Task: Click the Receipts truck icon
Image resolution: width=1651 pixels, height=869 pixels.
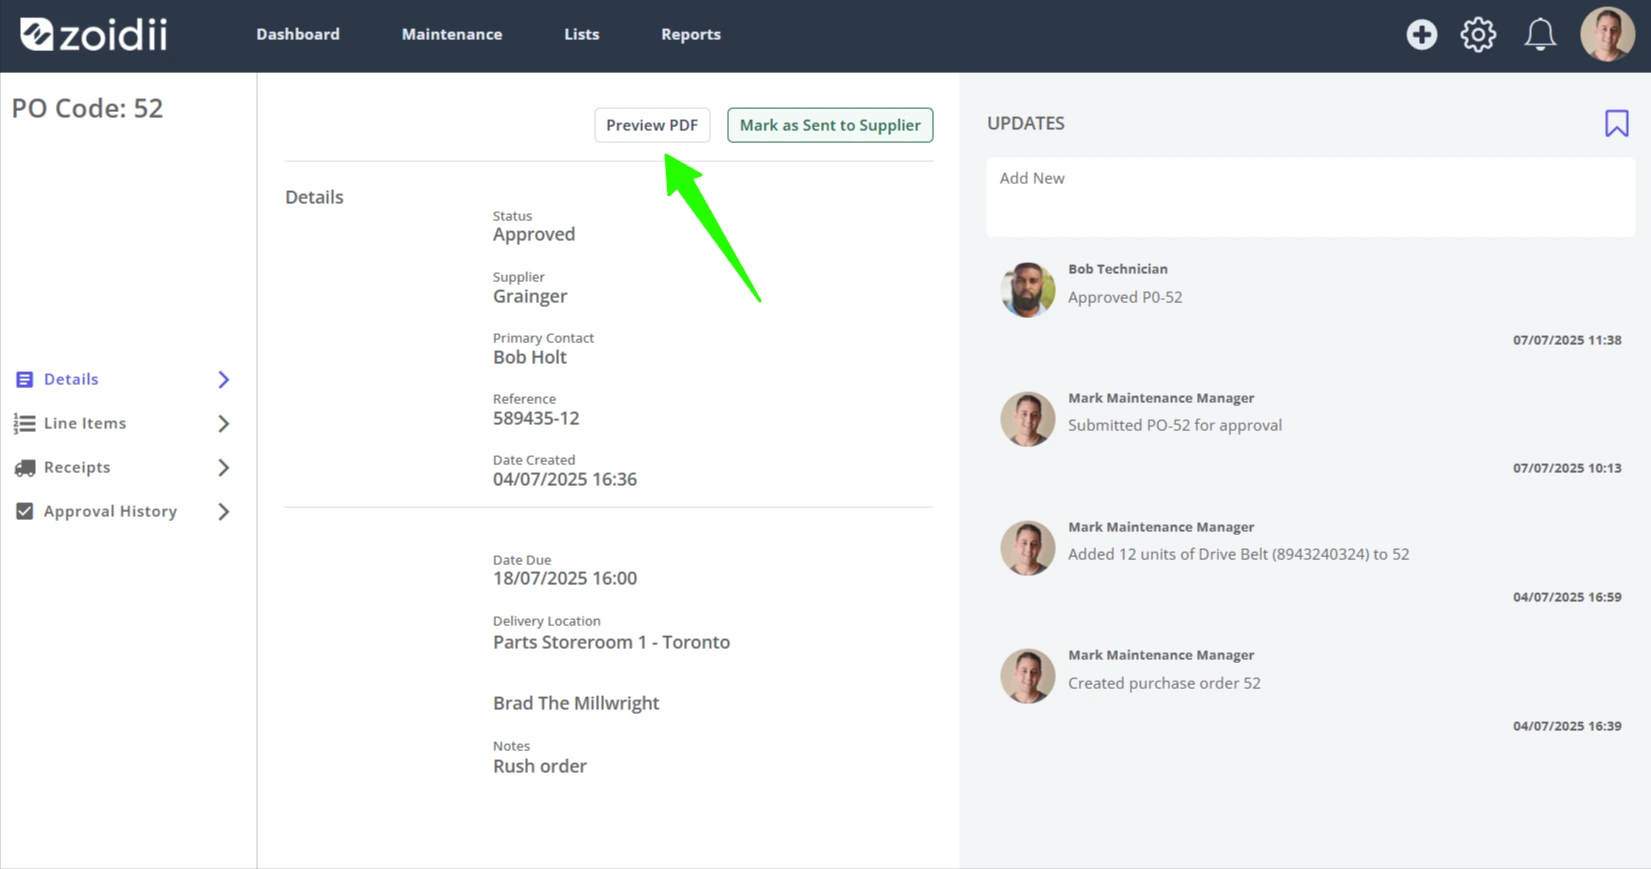Action: coord(25,467)
